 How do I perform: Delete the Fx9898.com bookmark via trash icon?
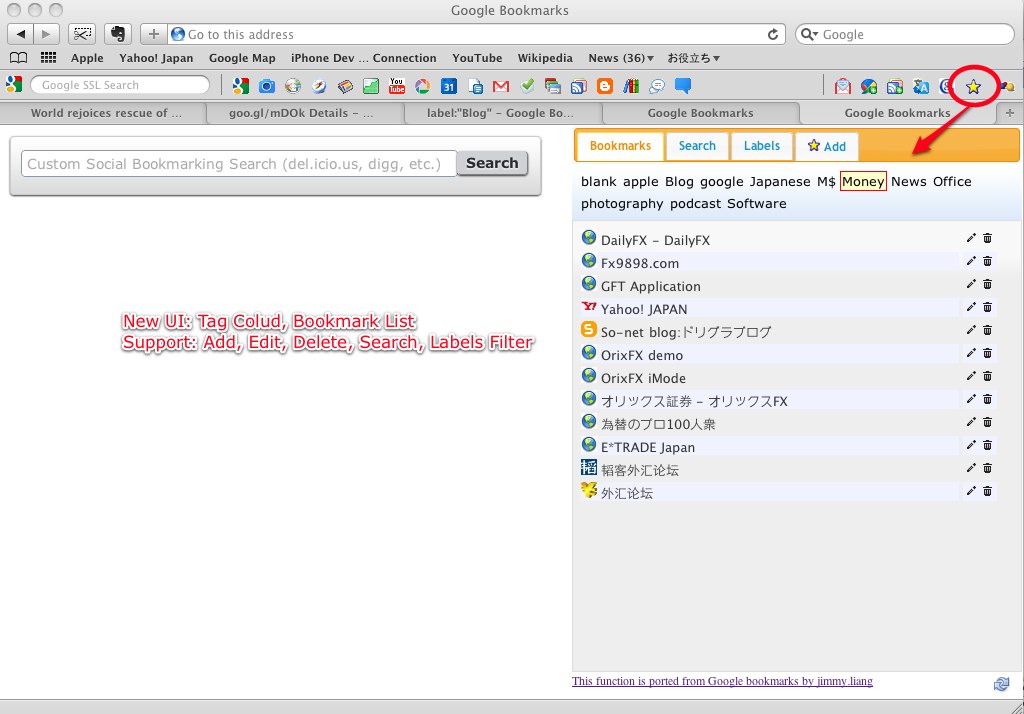coord(987,261)
